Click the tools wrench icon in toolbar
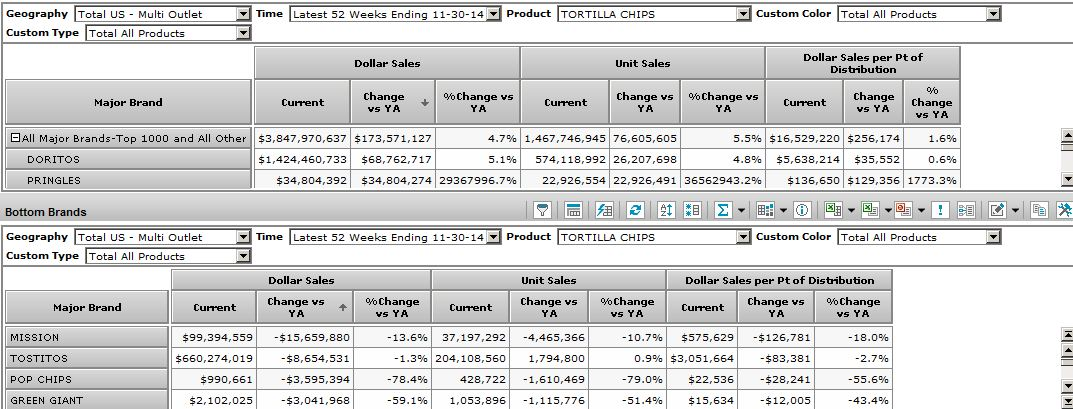 pyautogui.click(x=1064, y=211)
